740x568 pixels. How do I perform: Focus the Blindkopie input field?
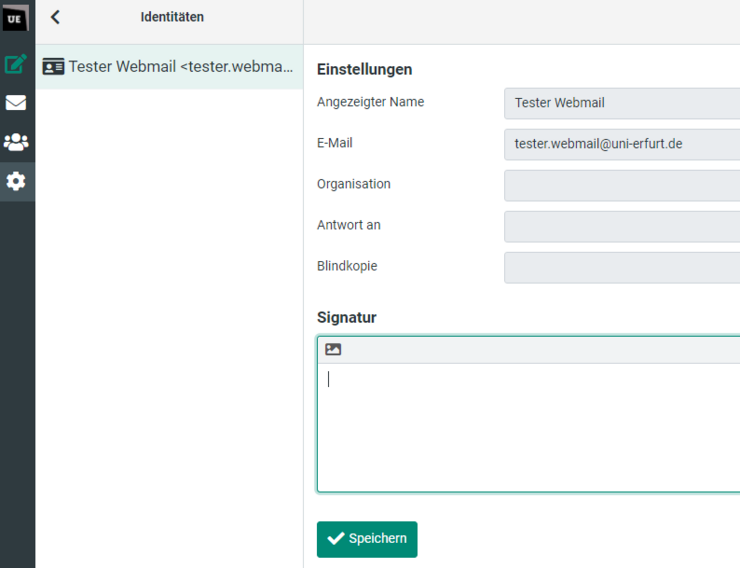(621, 267)
